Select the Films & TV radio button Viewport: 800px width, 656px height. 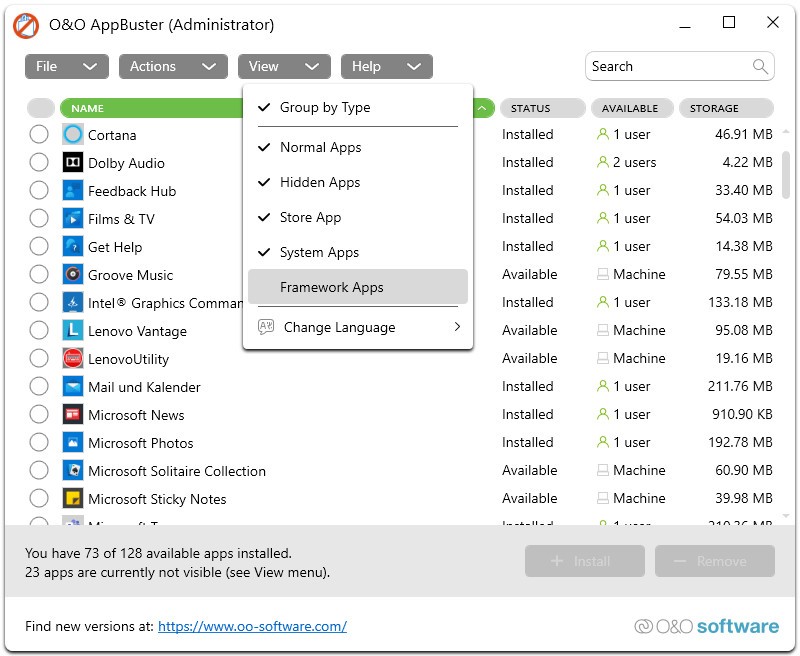39,218
